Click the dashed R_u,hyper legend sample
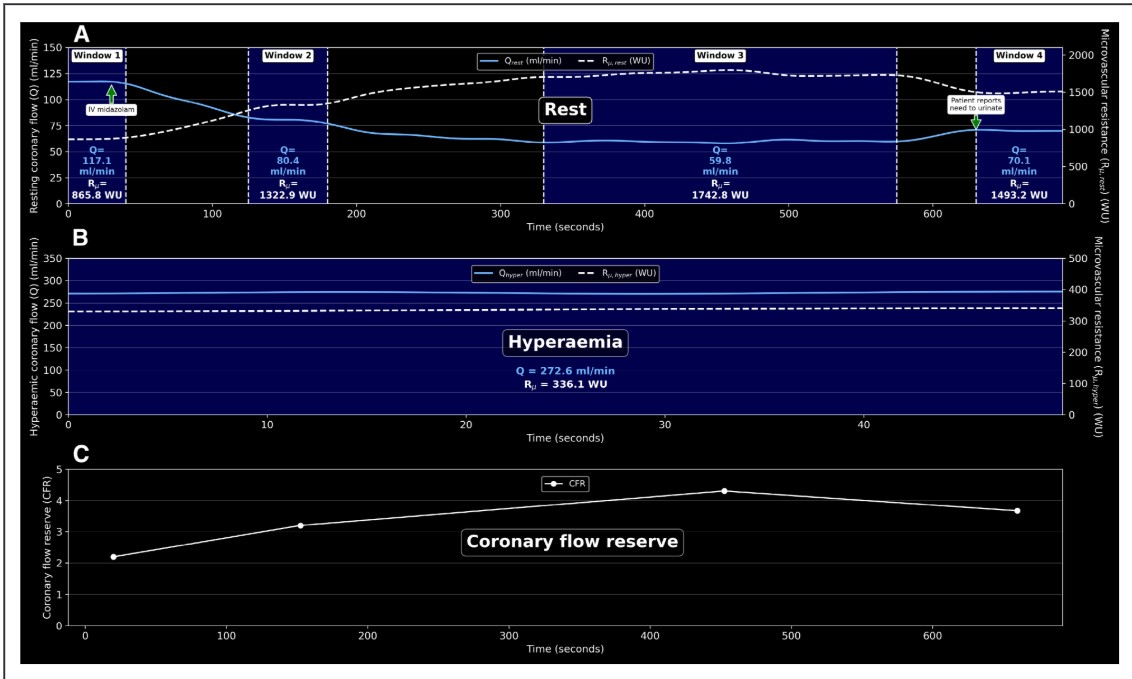 tap(588, 273)
